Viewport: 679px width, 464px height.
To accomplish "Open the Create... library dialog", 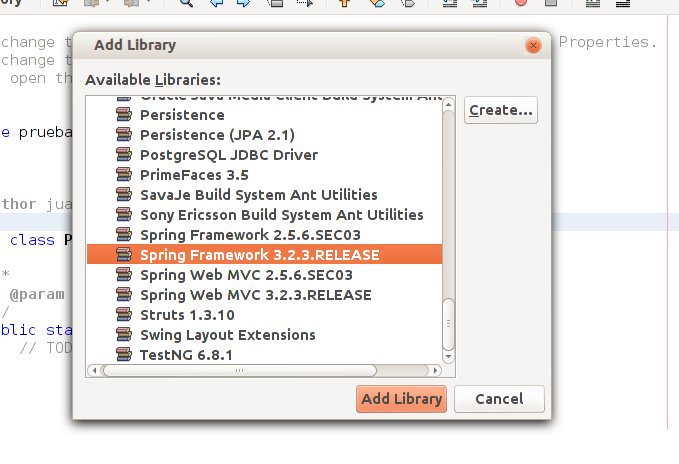I will click(x=501, y=110).
